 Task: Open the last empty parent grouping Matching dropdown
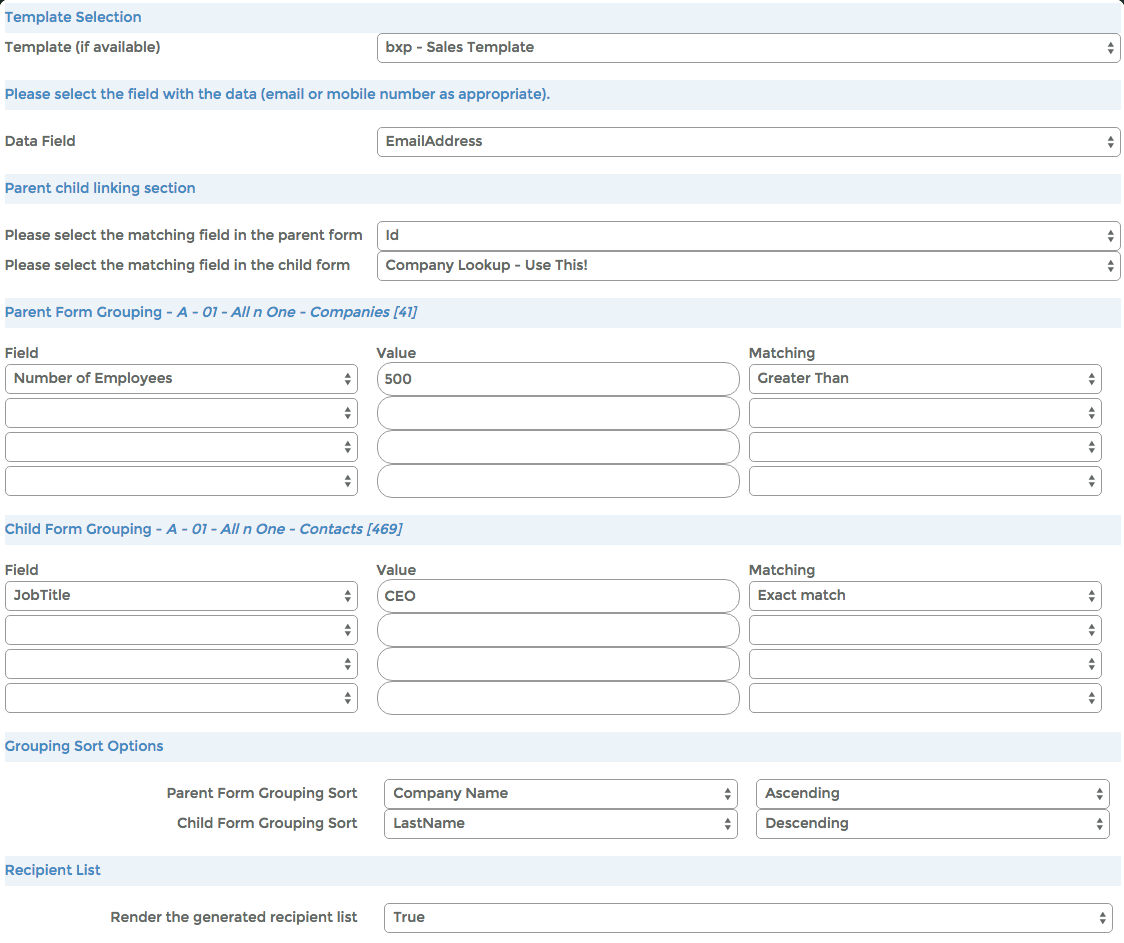click(x=925, y=481)
